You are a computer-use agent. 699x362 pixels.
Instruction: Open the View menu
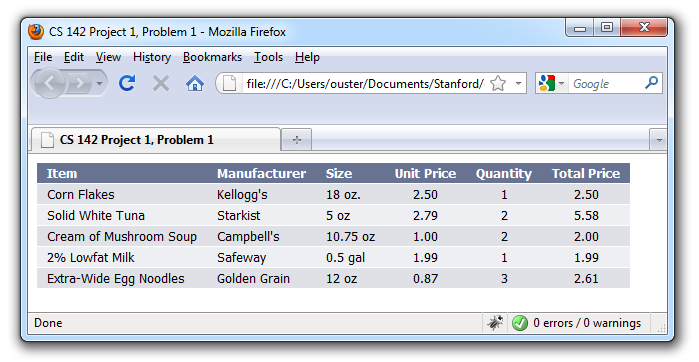(108, 57)
